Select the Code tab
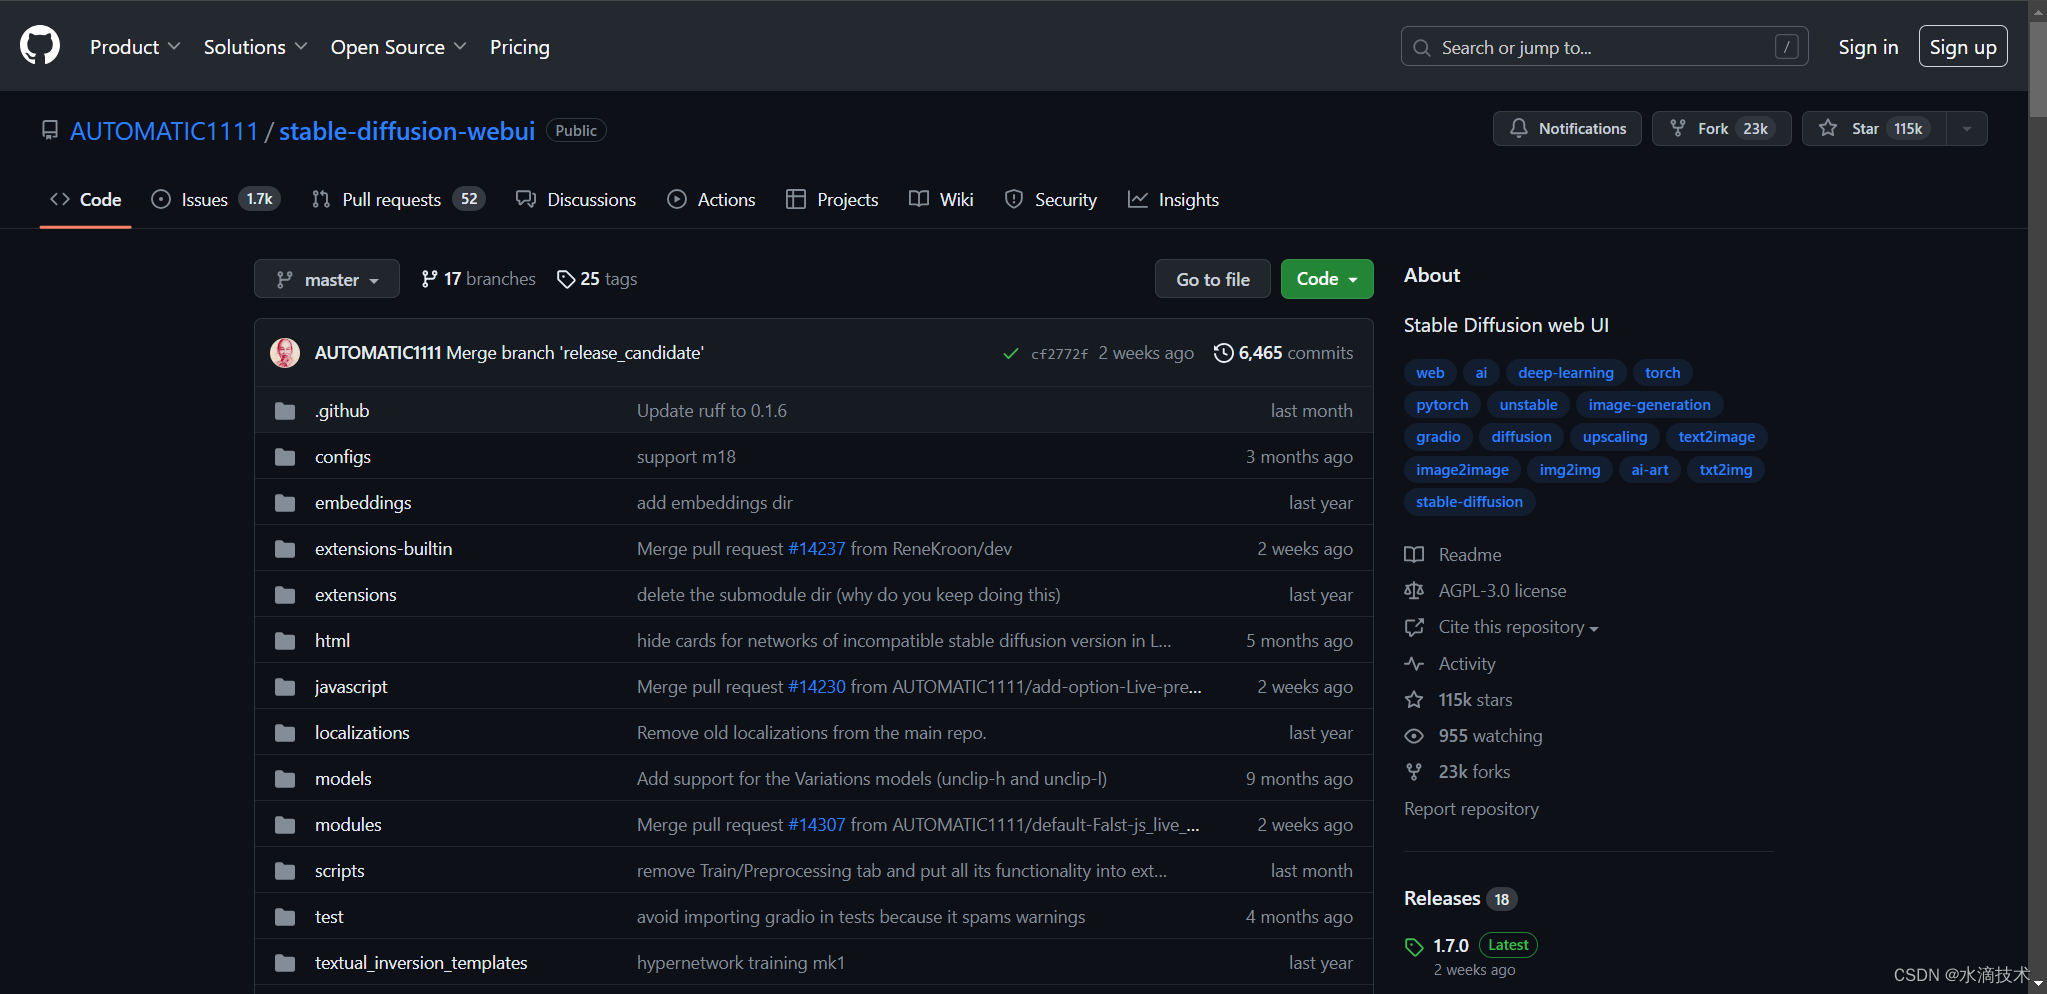 [x=86, y=200]
